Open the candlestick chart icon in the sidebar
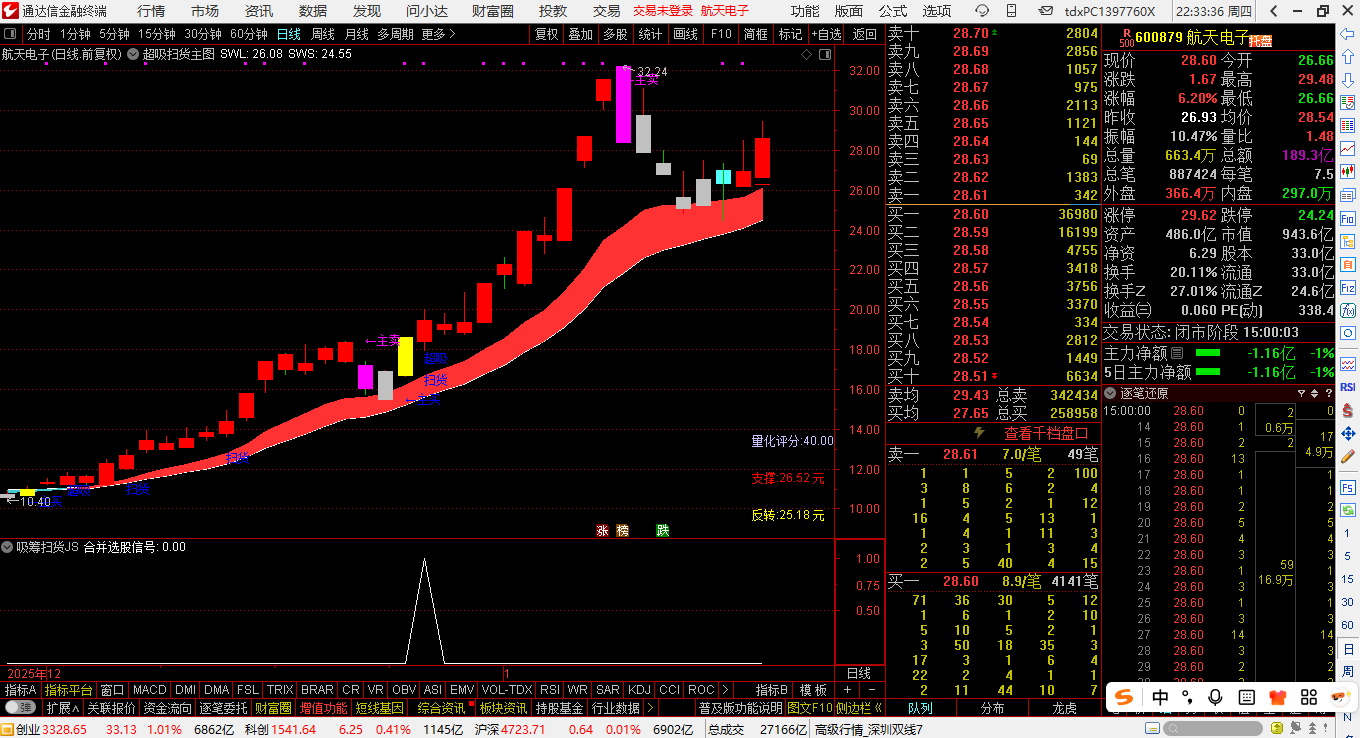Viewport: 1360px width, 738px height. point(1346,171)
